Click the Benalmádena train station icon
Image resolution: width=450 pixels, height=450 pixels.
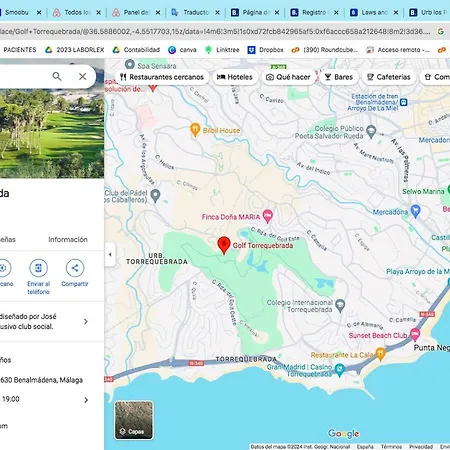(404, 102)
